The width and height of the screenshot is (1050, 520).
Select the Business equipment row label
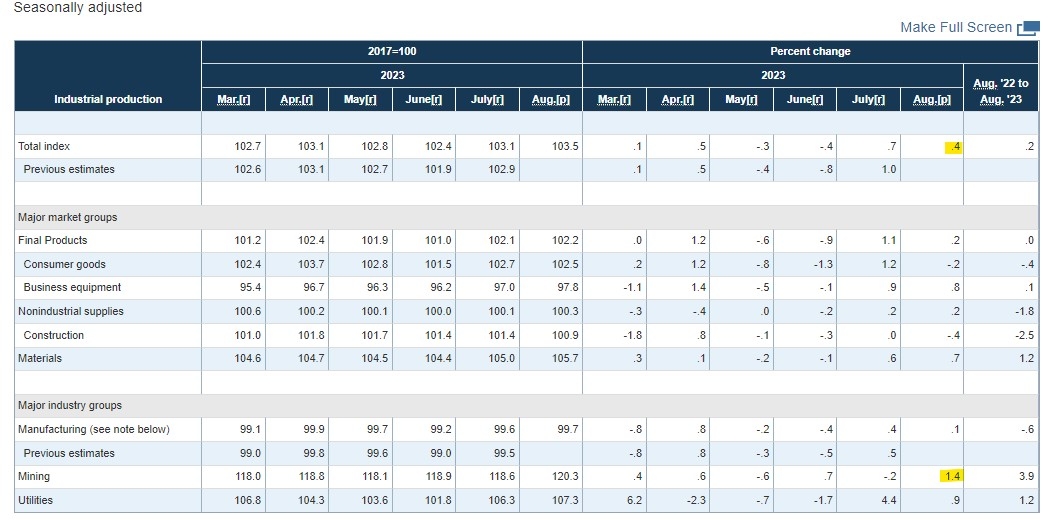(x=72, y=288)
